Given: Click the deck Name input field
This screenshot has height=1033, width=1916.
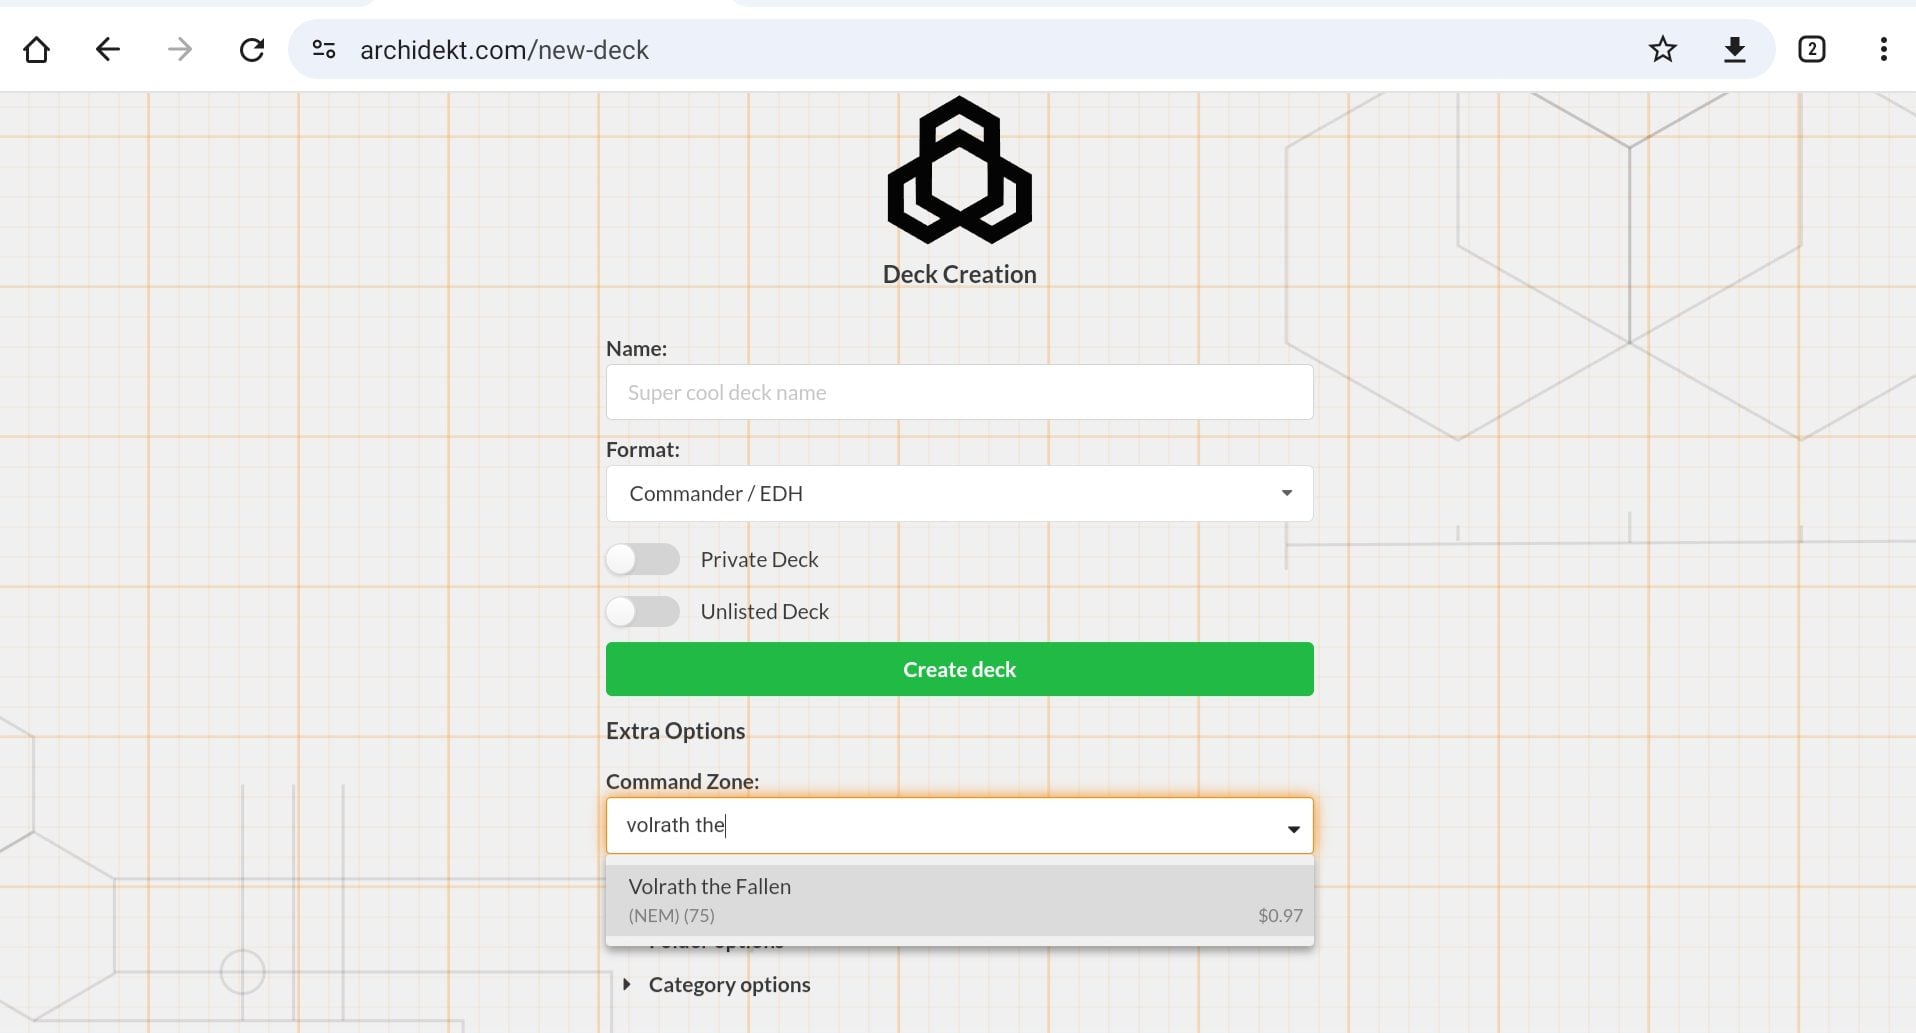Looking at the screenshot, I should (x=959, y=392).
